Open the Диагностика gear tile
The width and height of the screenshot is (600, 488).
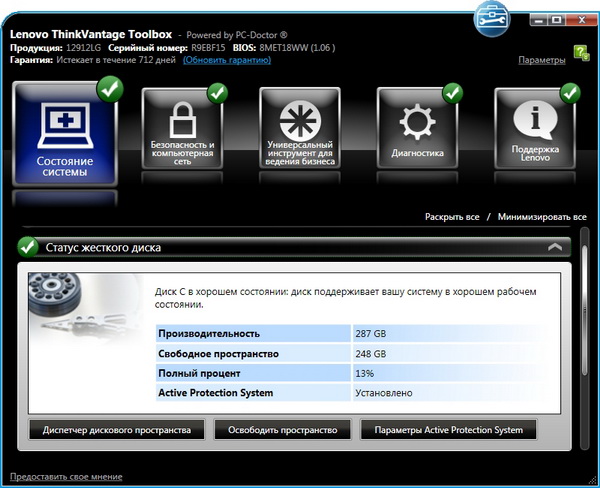(x=417, y=128)
